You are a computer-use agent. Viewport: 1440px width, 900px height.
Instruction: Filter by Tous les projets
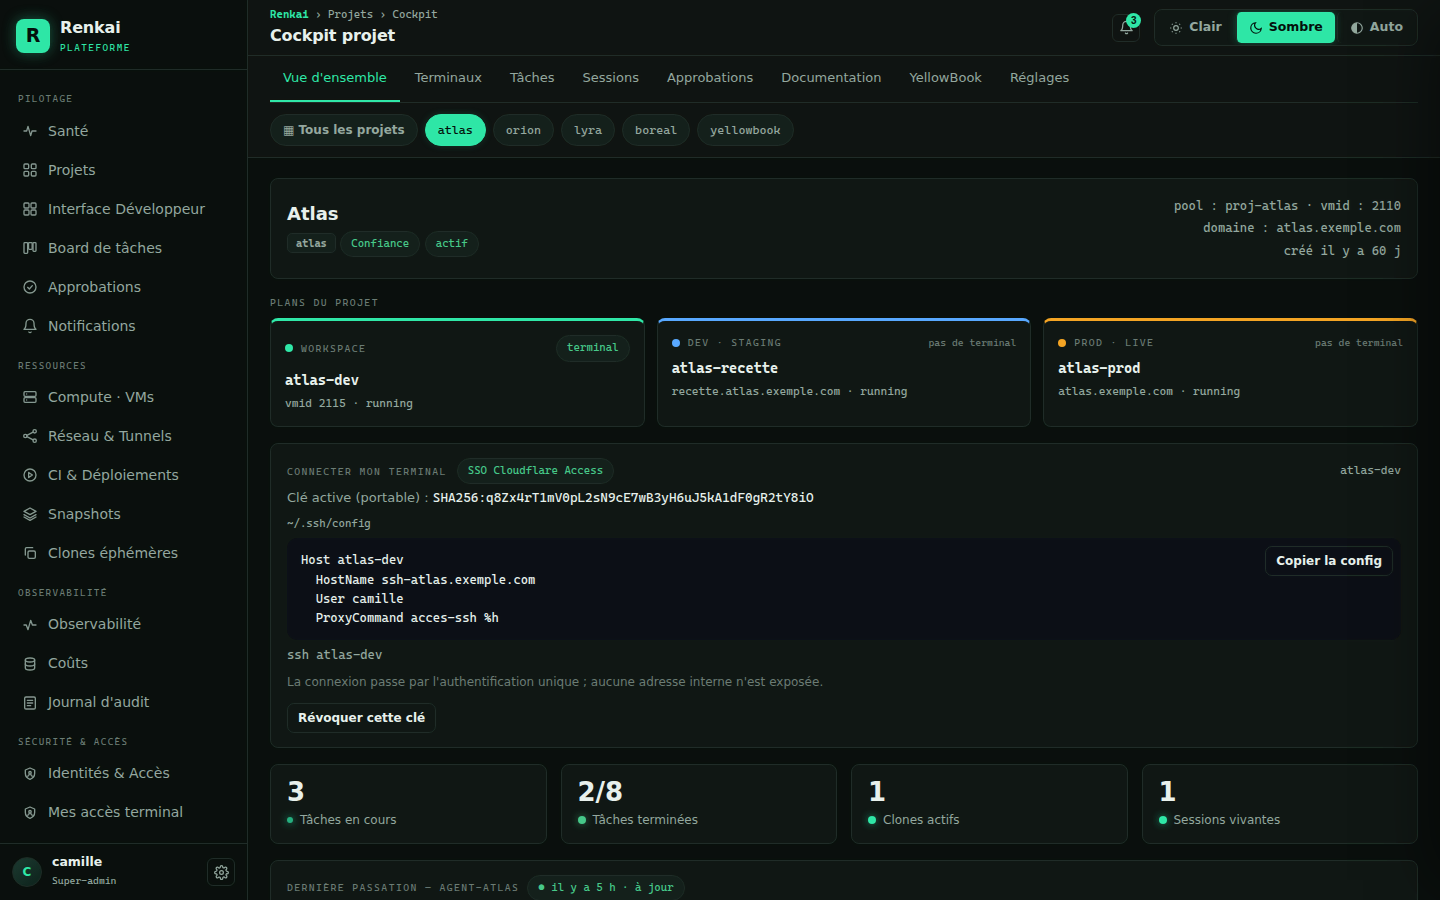pyautogui.click(x=344, y=130)
